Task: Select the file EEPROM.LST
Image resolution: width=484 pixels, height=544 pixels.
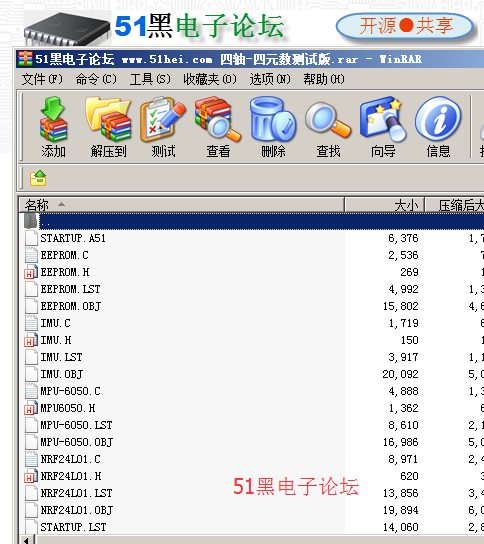Action: tap(70, 289)
